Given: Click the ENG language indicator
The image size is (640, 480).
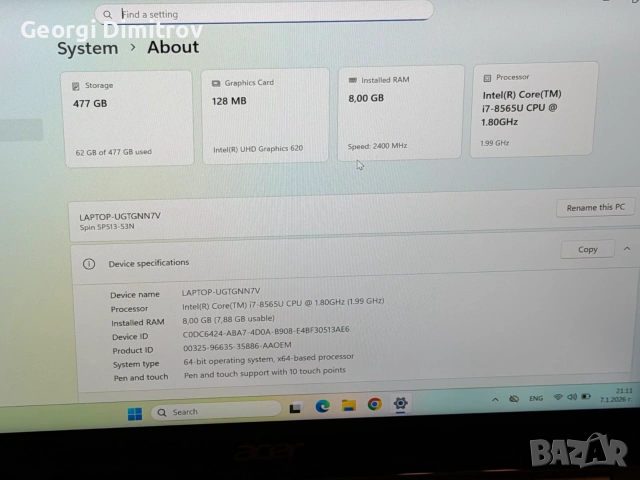Looking at the screenshot, I should [536, 398].
